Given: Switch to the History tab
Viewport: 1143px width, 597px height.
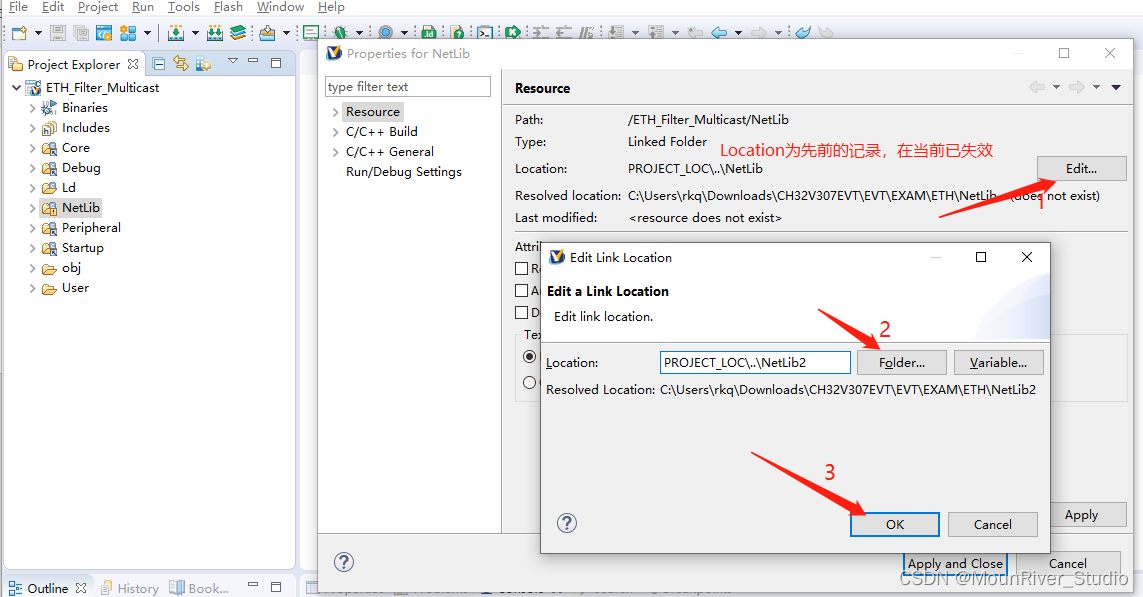Looking at the screenshot, I should pyautogui.click(x=130, y=588).
